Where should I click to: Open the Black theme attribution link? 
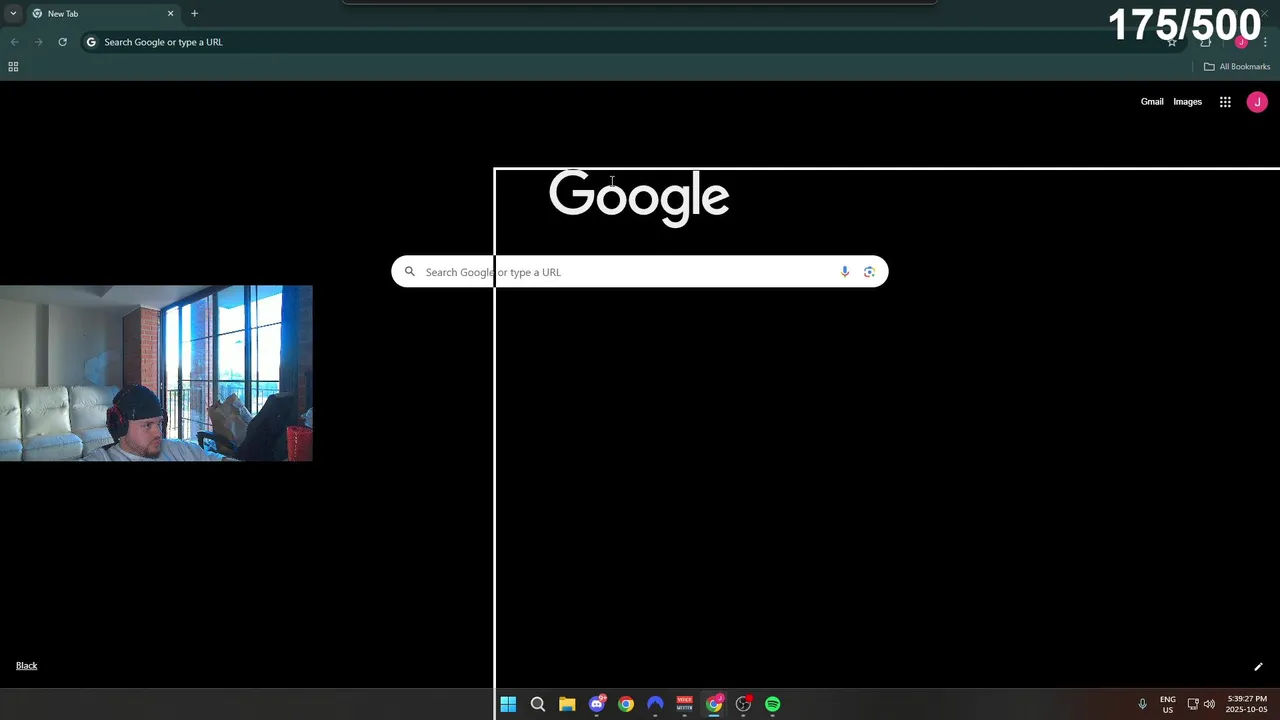[x=27, y=666]
